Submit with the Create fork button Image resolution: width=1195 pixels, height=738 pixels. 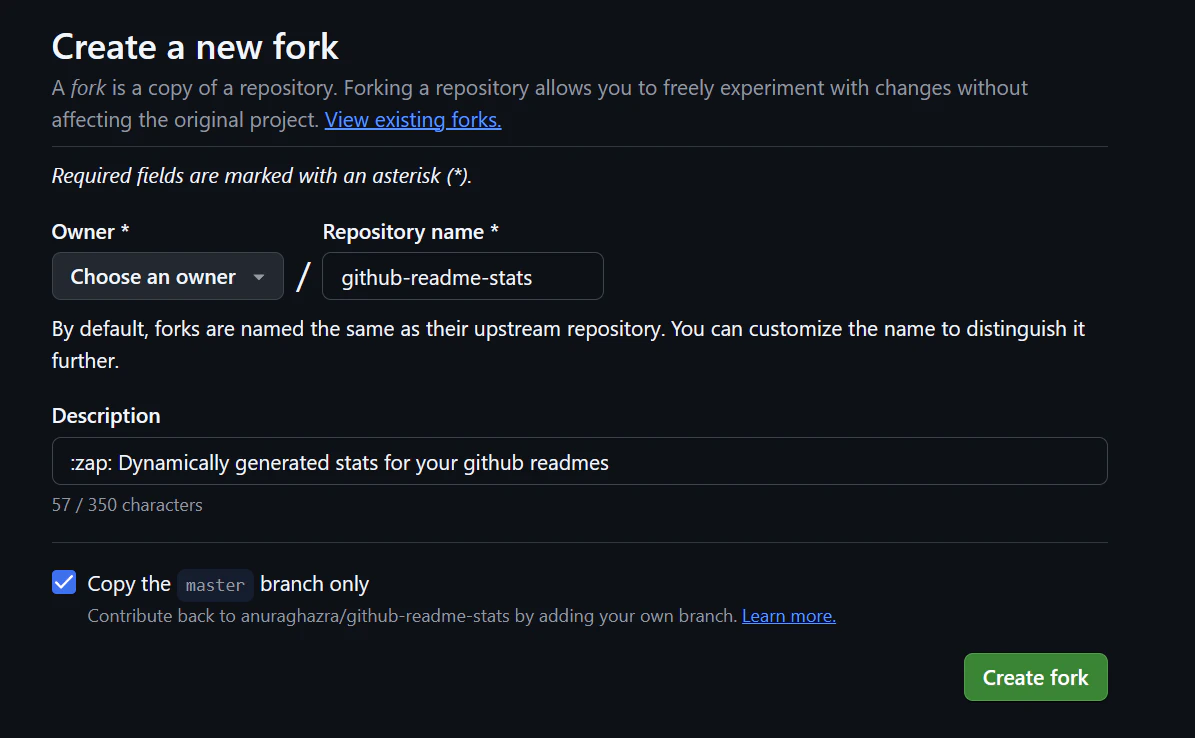1035,677
